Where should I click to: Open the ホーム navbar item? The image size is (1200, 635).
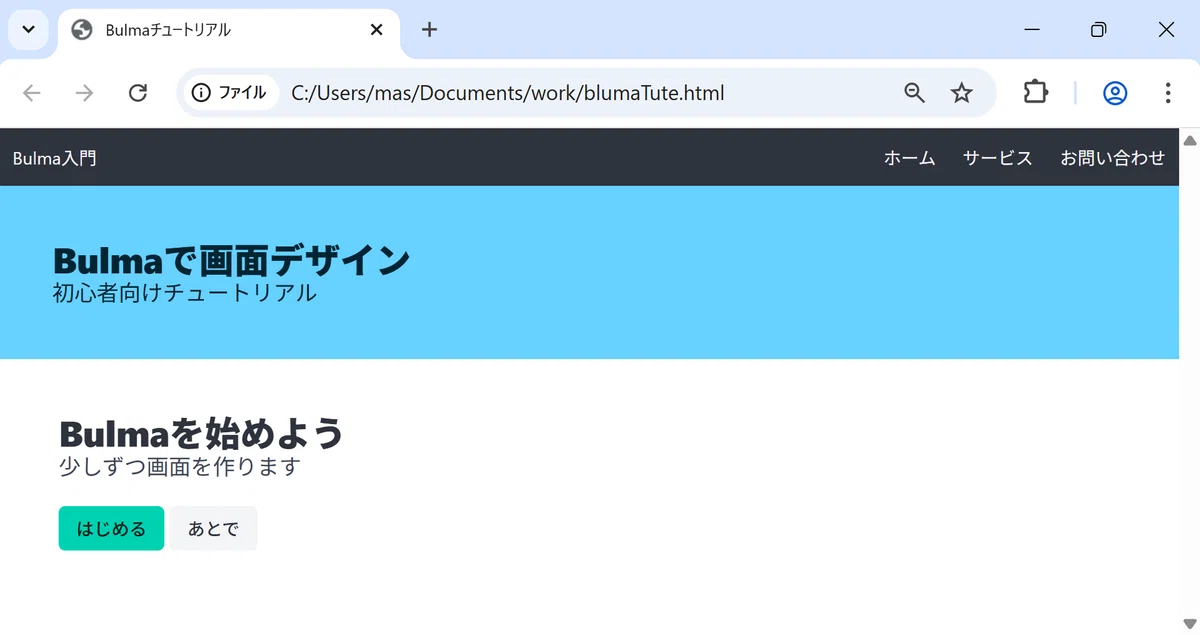(909, 157)
